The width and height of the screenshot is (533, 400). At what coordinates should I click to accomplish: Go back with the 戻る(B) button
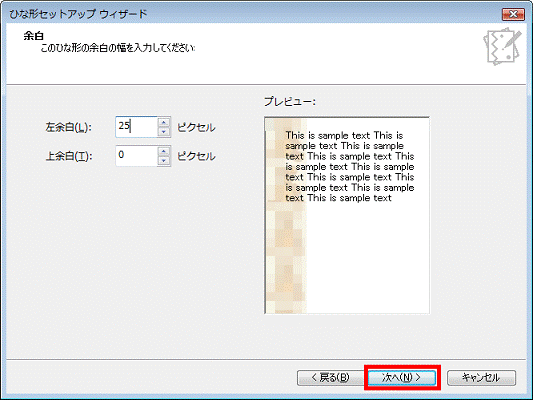330,378
